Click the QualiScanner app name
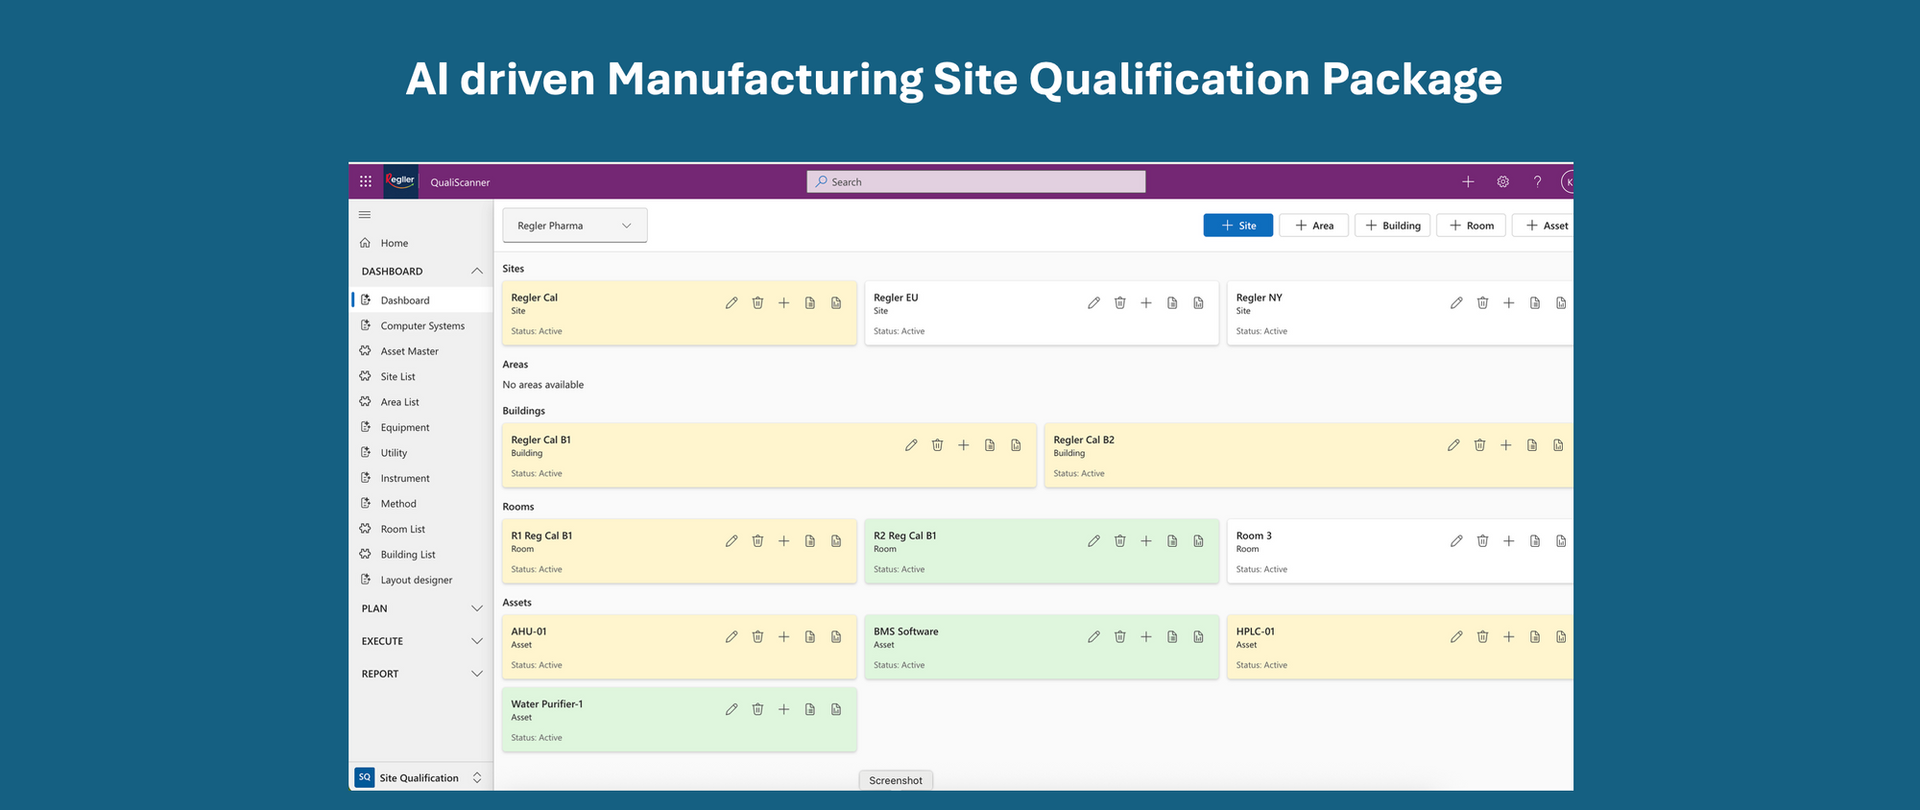 [460, 182]
